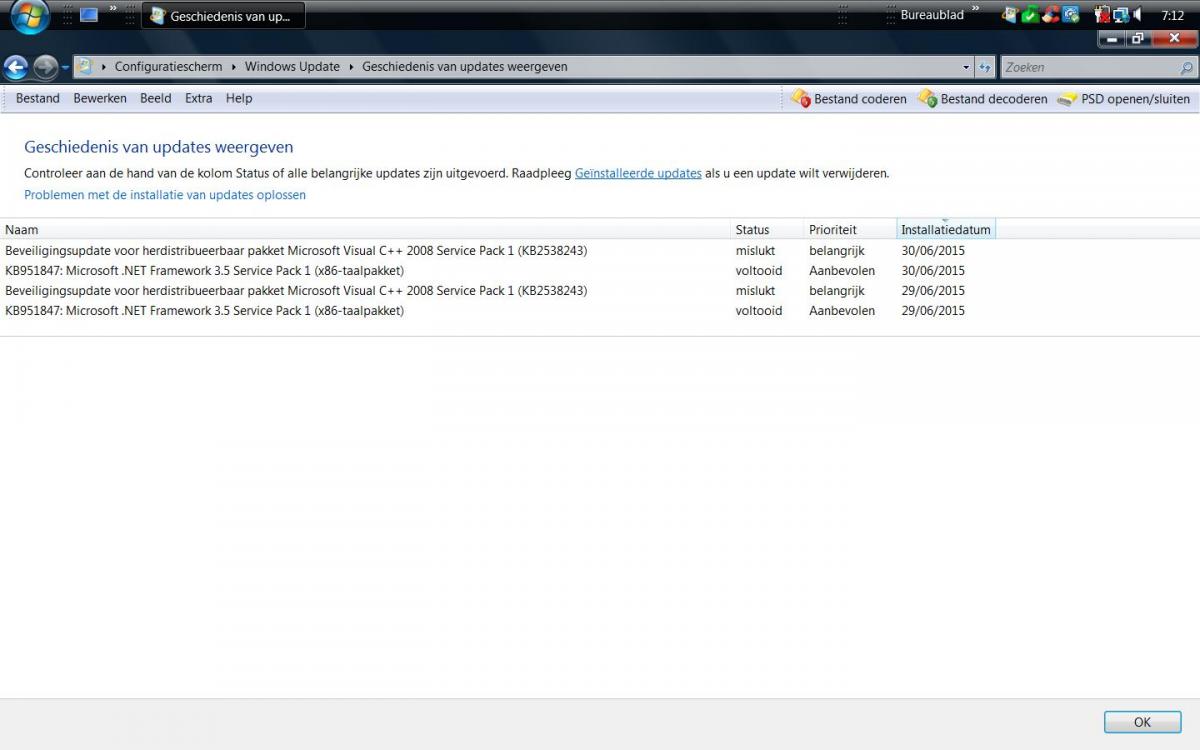Open 'Problemen met de installatie van updates oplossen'
Screen dimensions: 1200x750
point(165,195)
